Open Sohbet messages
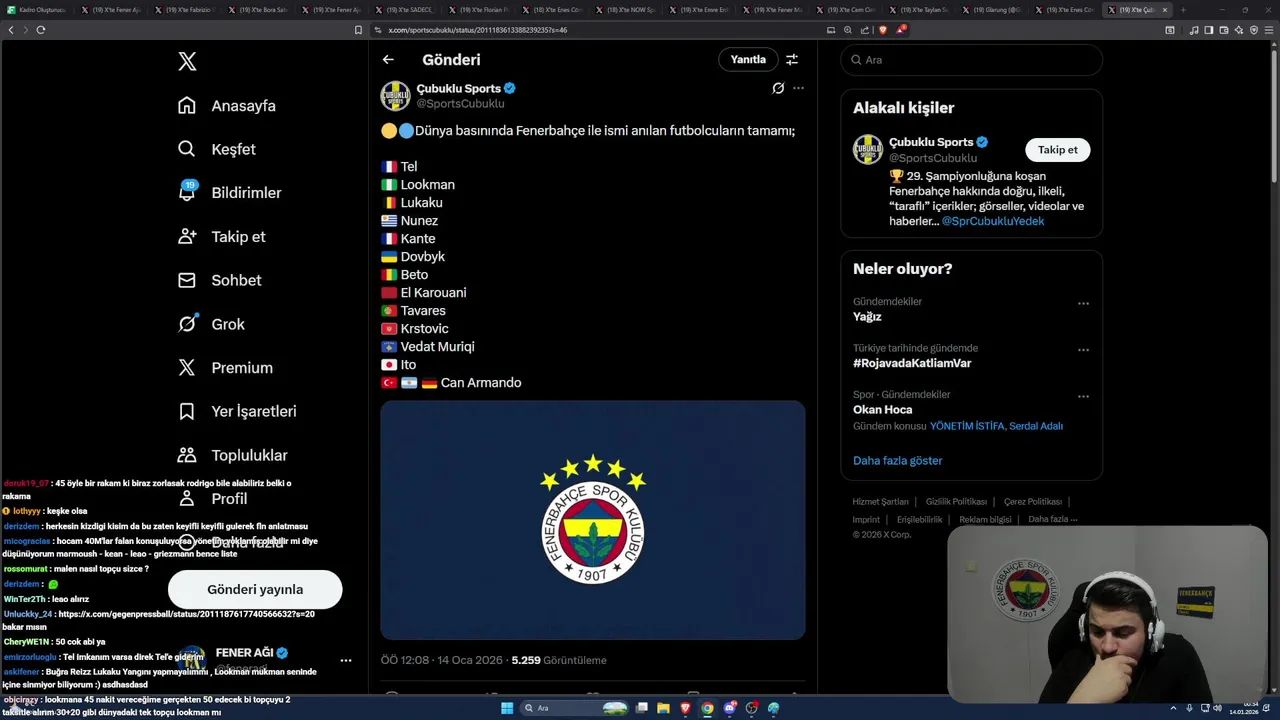This screenshot has width=1280, height=720. tap(219, 281)
